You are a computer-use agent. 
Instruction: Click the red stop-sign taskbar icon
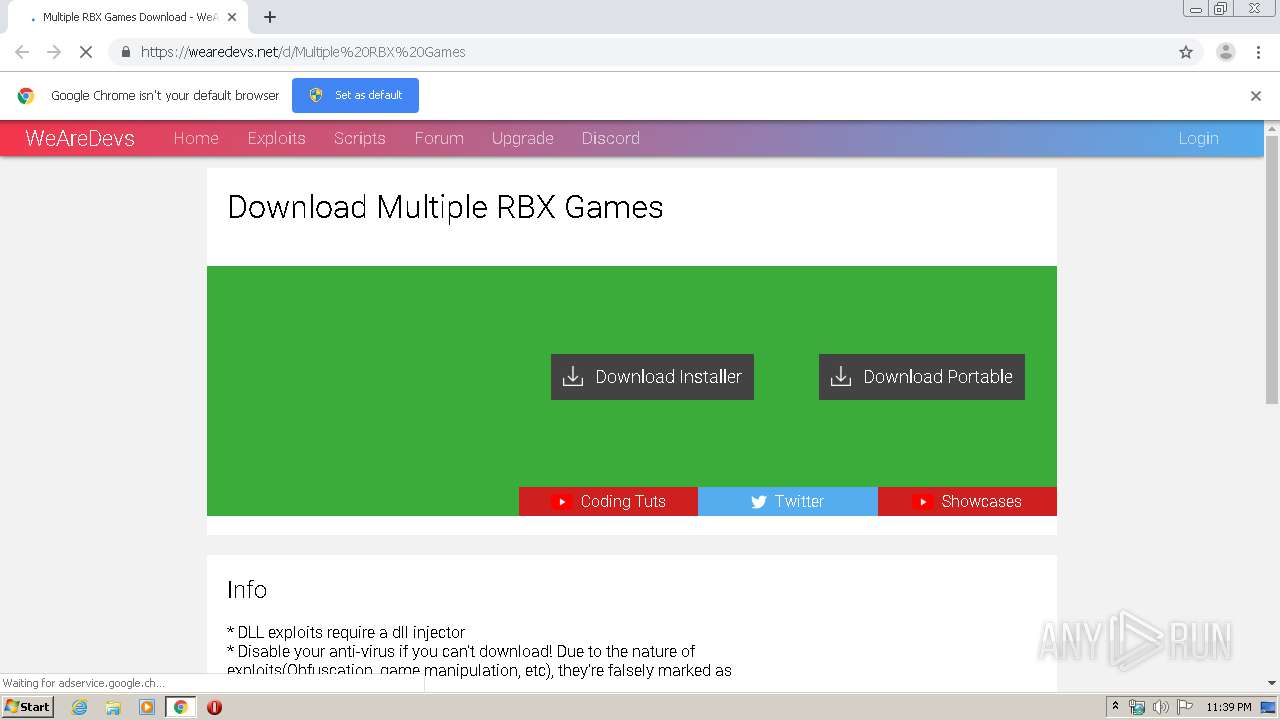point(214,707)
